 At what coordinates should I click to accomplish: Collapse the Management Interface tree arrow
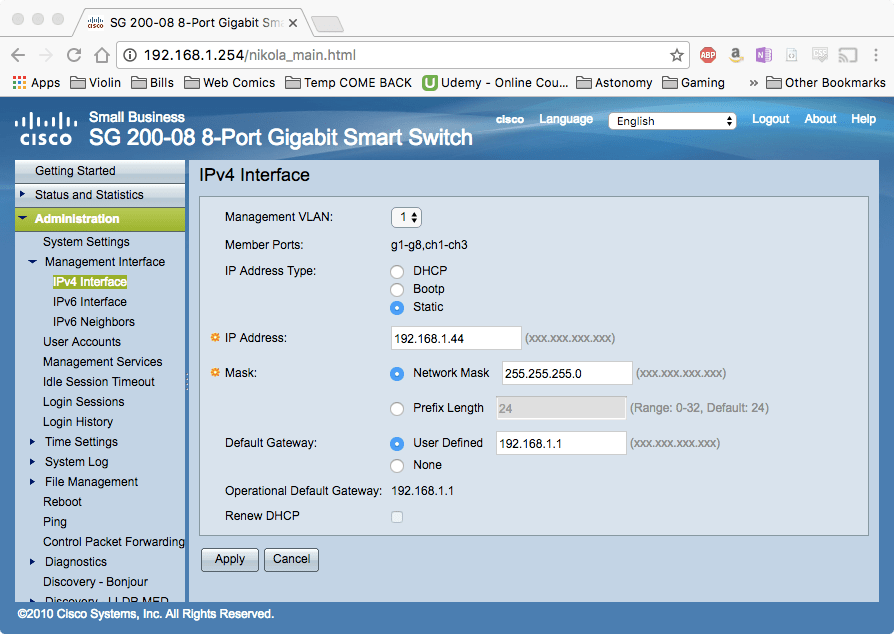(32, 262)
